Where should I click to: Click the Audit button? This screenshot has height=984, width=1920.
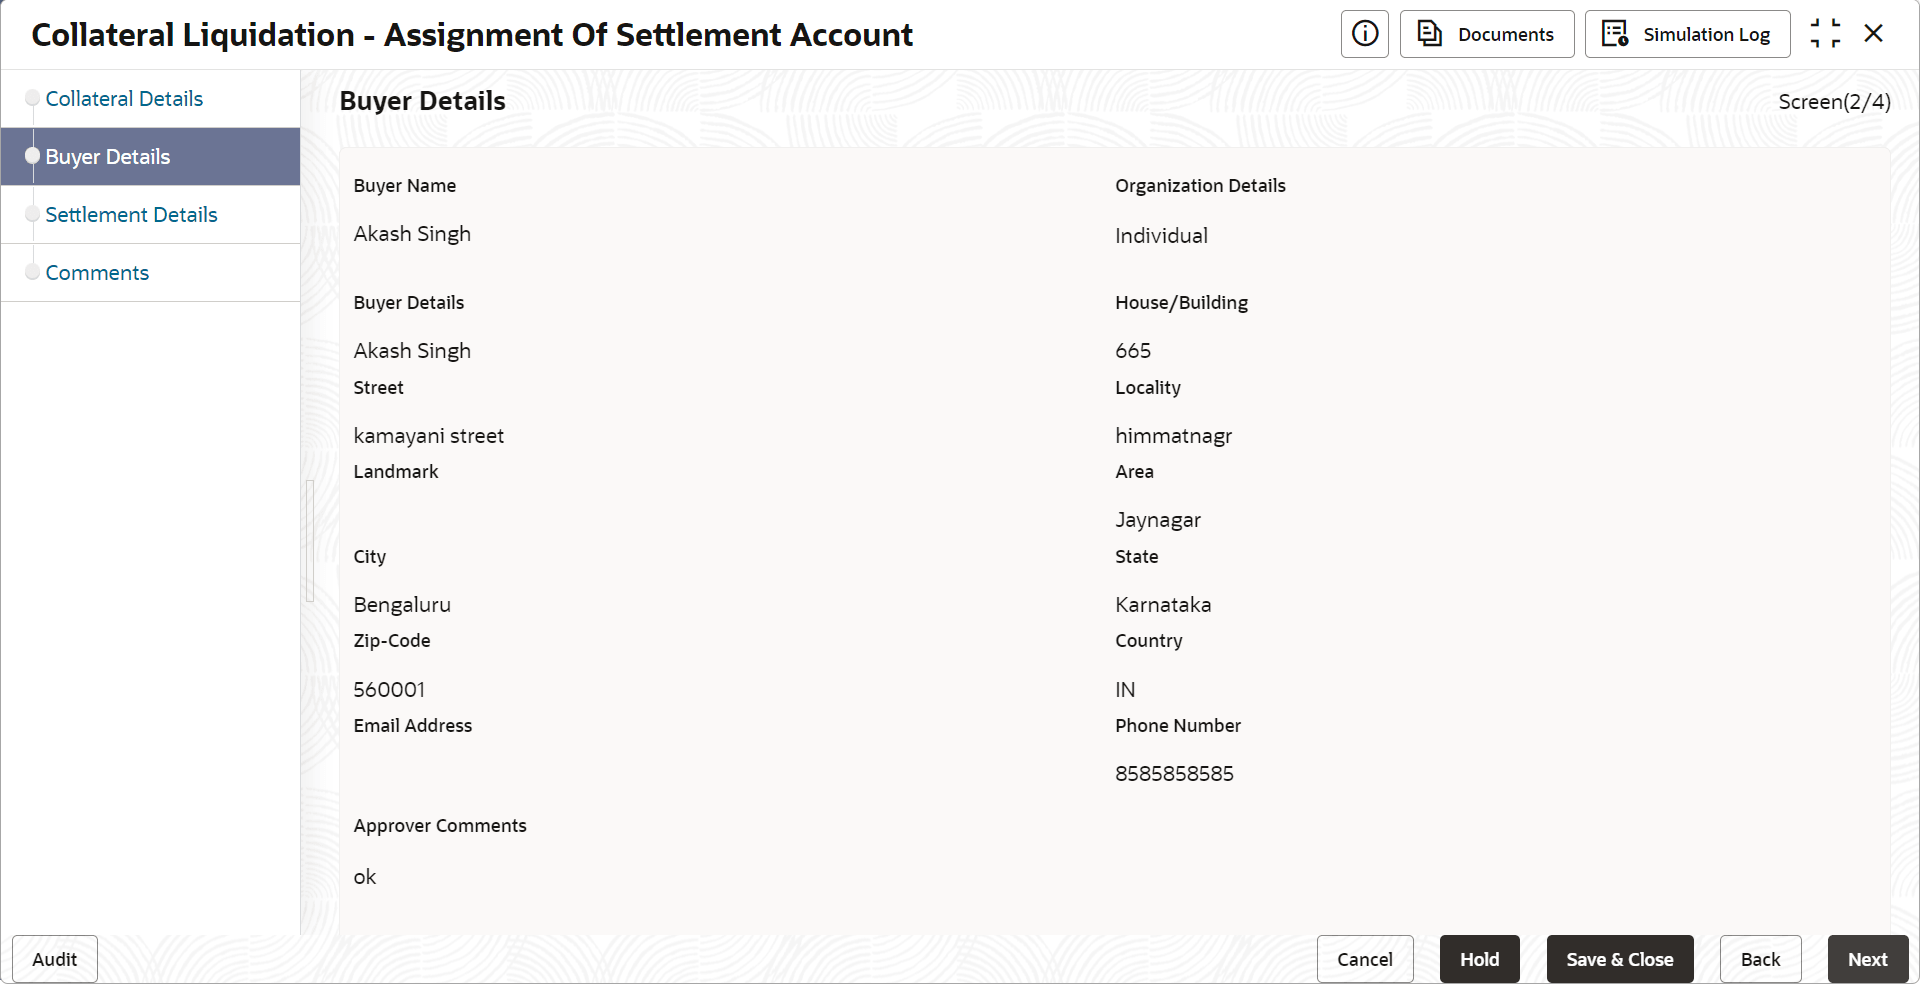[55, 959]
